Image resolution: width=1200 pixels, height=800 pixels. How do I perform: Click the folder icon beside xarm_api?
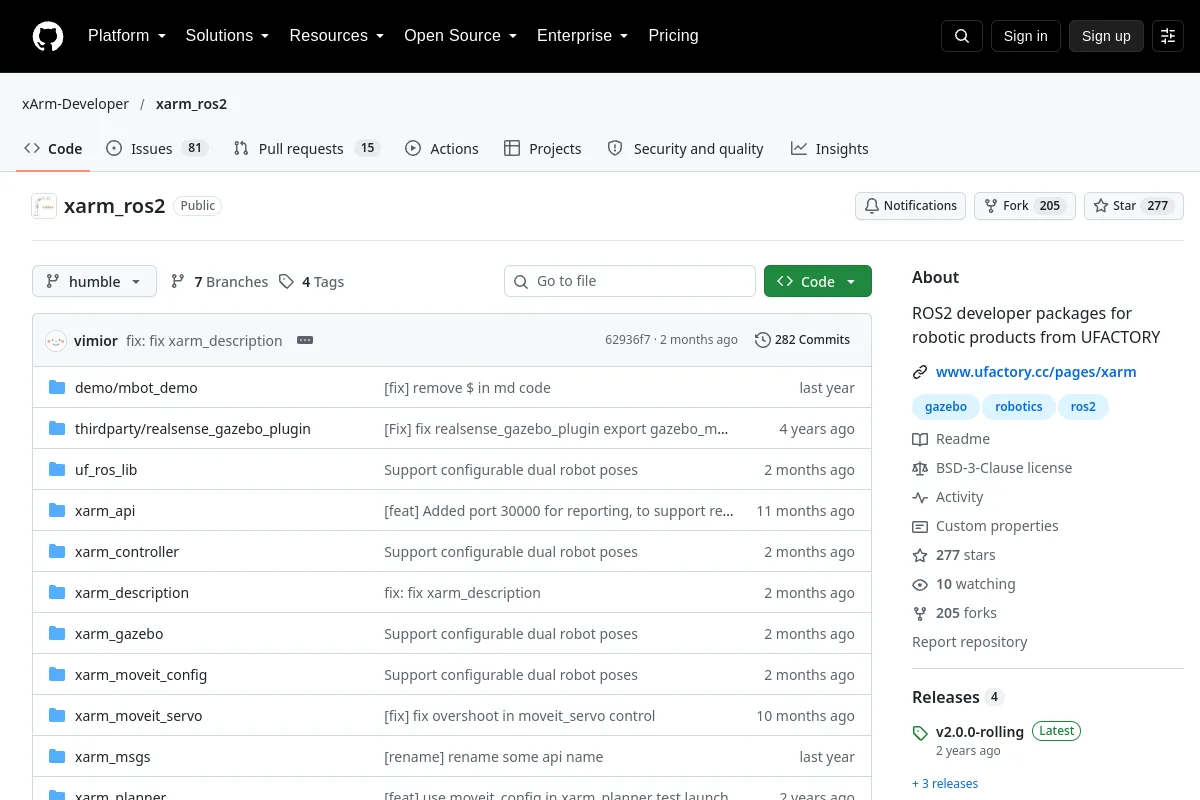[57, 511]
